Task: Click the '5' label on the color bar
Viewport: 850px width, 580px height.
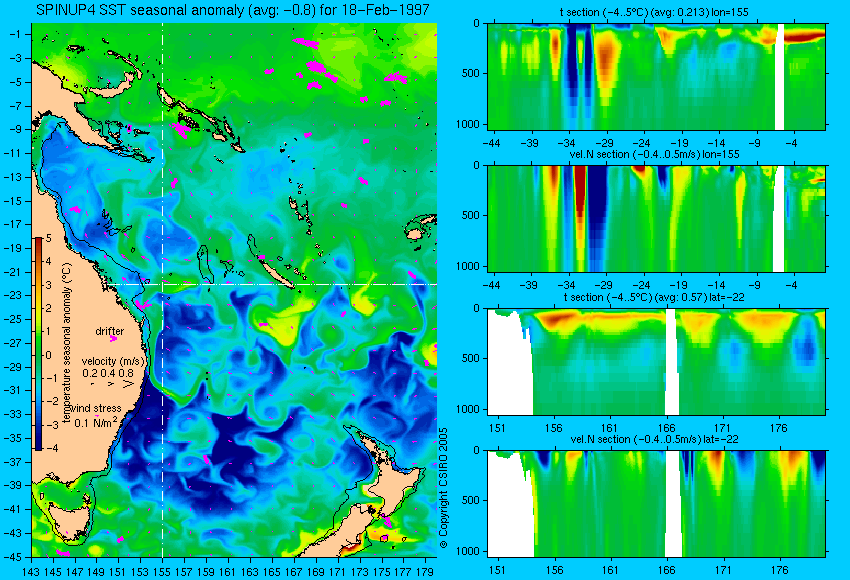Action: [x=48, y=238]
